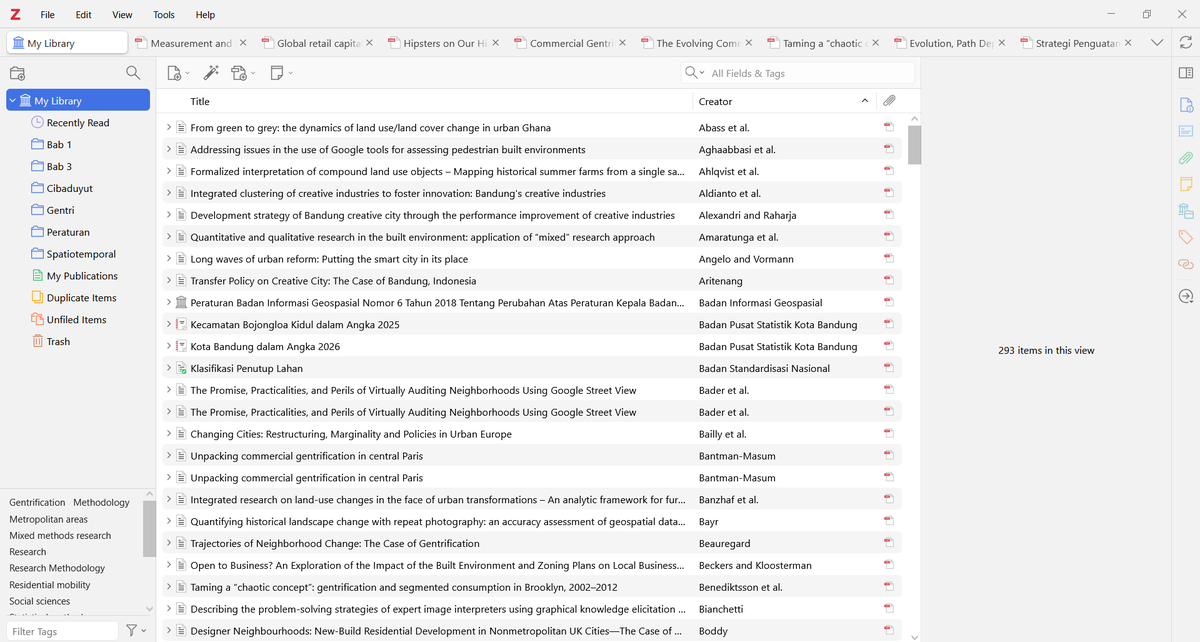Expand Kota Bandung dalam Angka 2026 row

(169, 347)
